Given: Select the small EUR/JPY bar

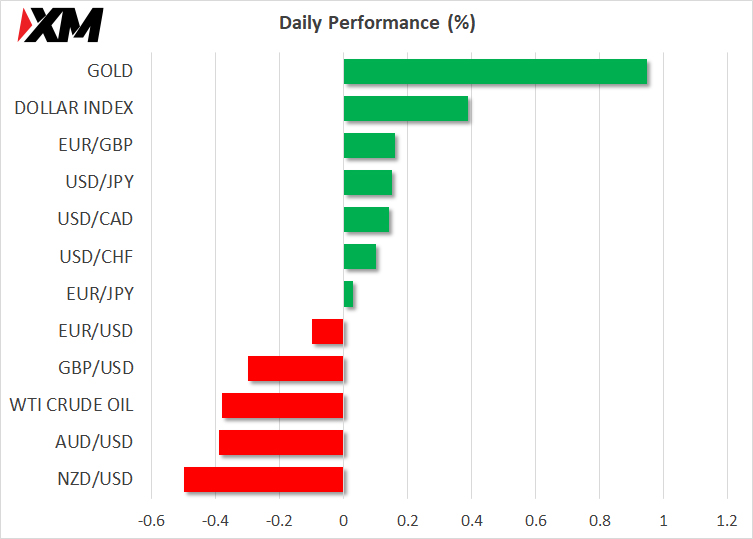Looking at the screenshot, I should [x=348, y=294].
